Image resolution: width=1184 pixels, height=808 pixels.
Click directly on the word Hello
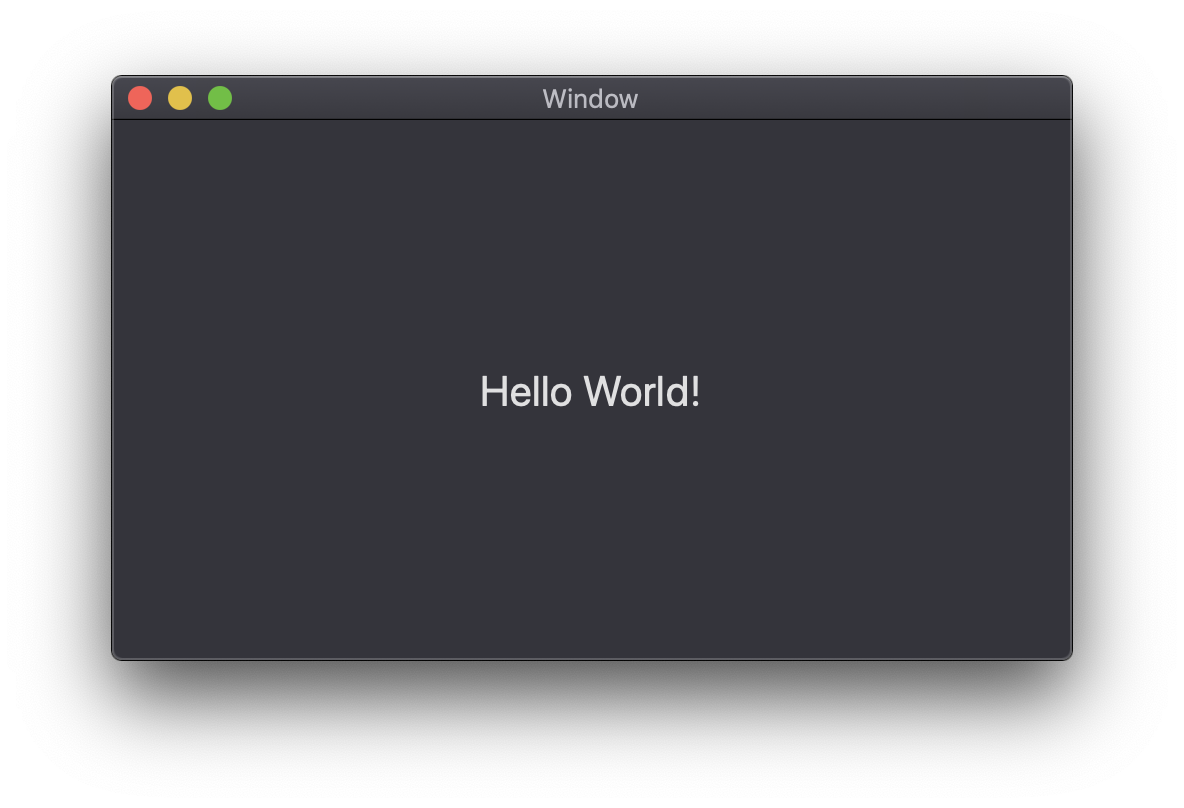point(525,391)
